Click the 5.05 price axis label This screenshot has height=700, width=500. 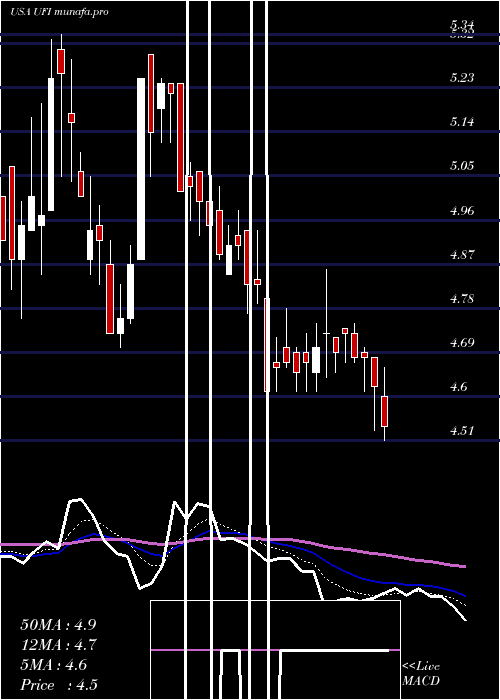[462, 166]
